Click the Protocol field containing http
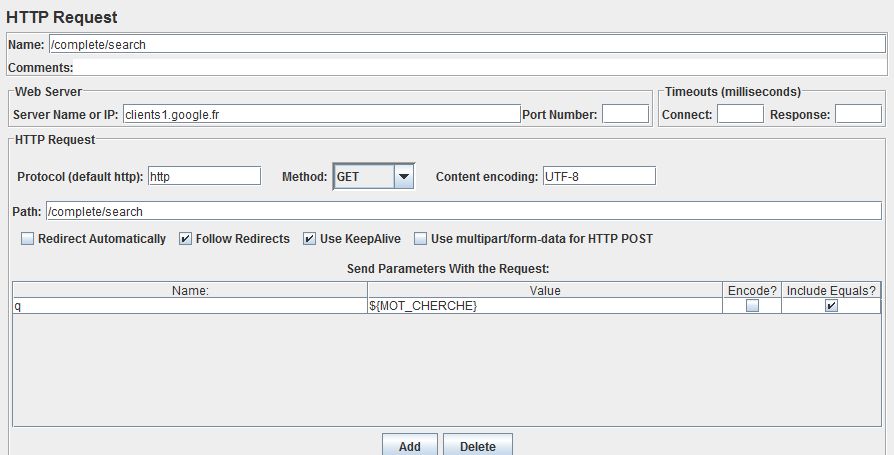Image resolution: width=894 pixels, height=455 pixels. tap(204, 176)
